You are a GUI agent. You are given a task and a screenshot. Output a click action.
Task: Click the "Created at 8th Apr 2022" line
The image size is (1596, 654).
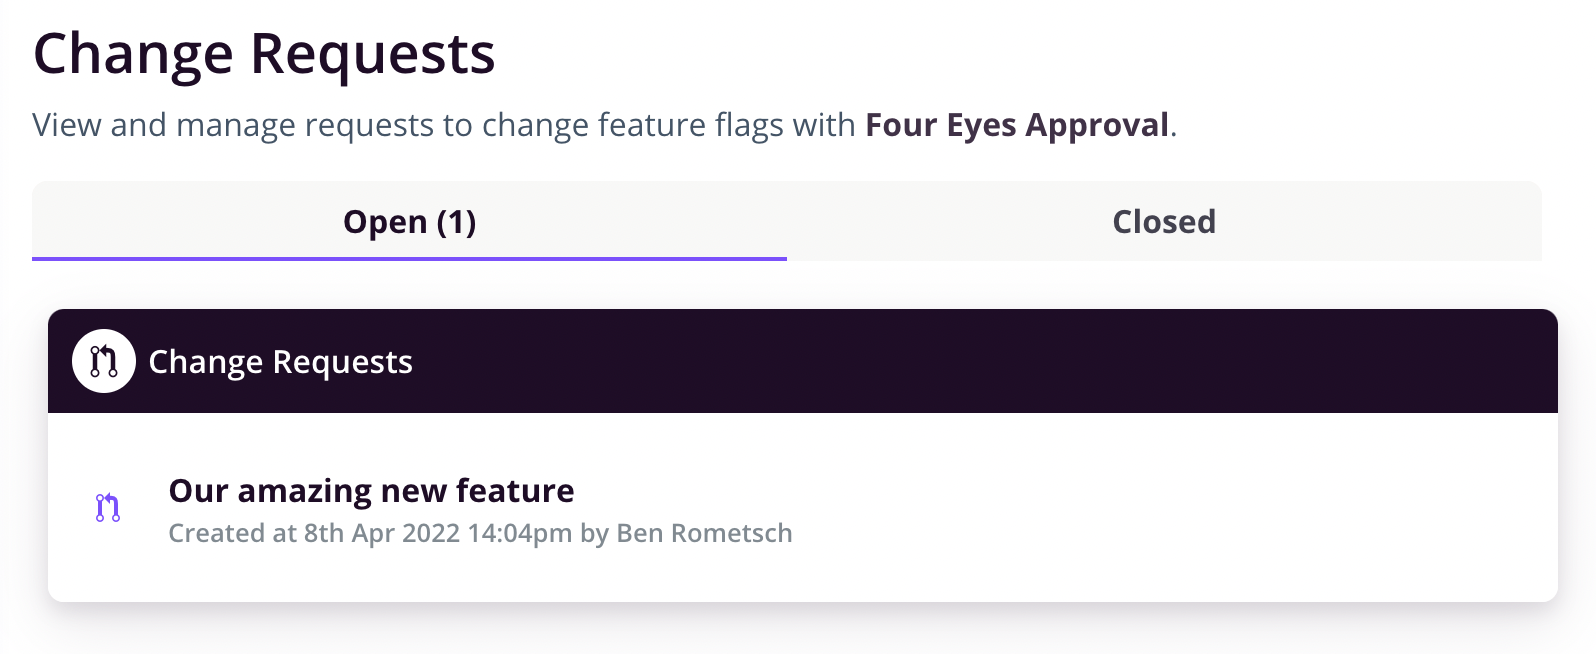pos(480,533)
